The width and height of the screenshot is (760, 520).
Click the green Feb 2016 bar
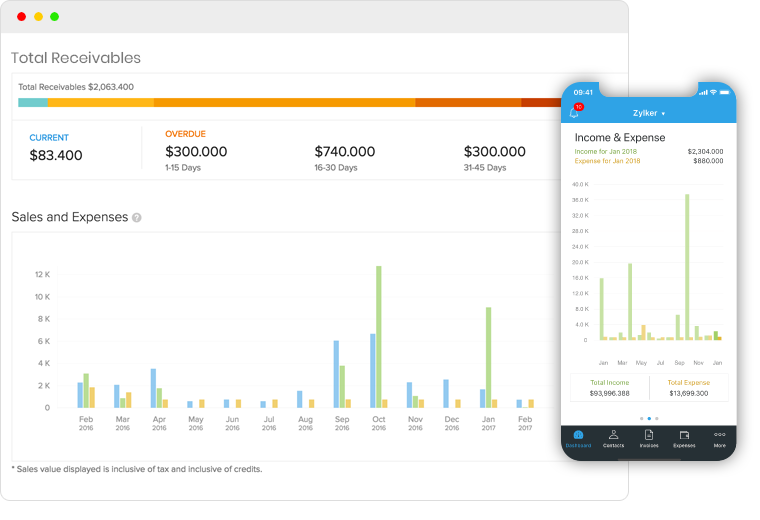(86, 391)
